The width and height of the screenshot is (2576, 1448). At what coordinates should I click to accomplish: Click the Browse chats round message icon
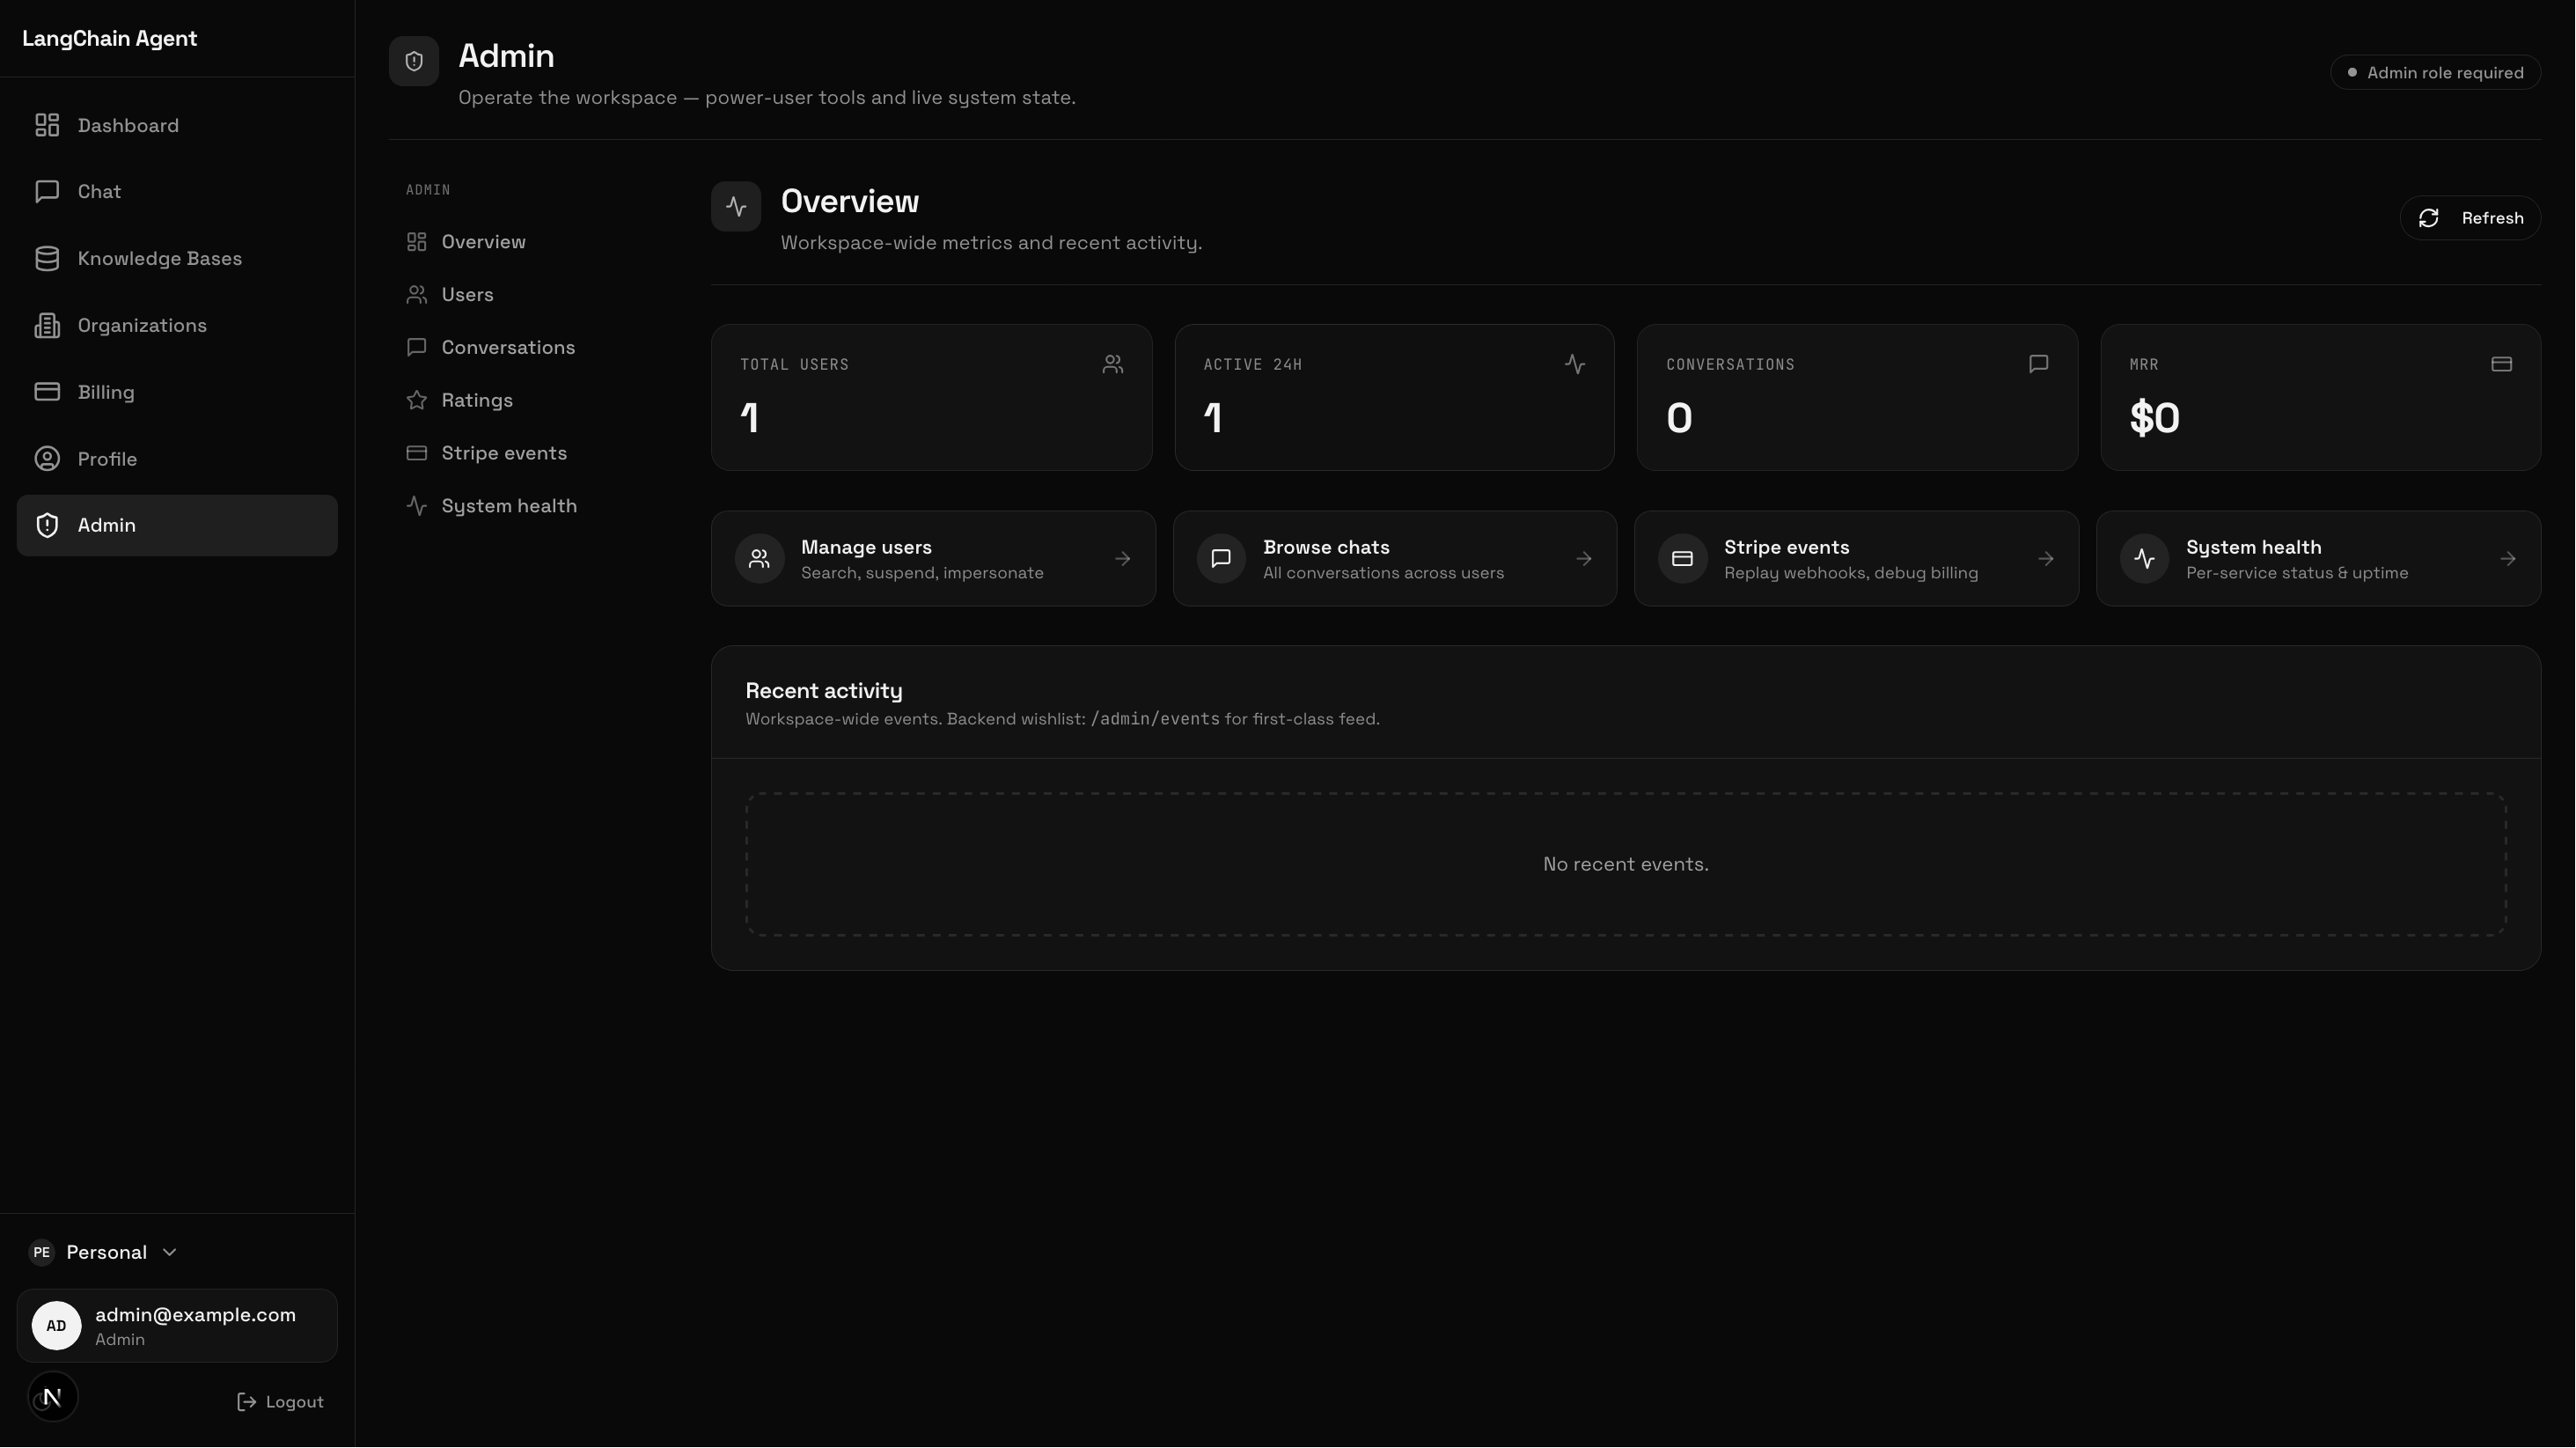point(1221,559)
